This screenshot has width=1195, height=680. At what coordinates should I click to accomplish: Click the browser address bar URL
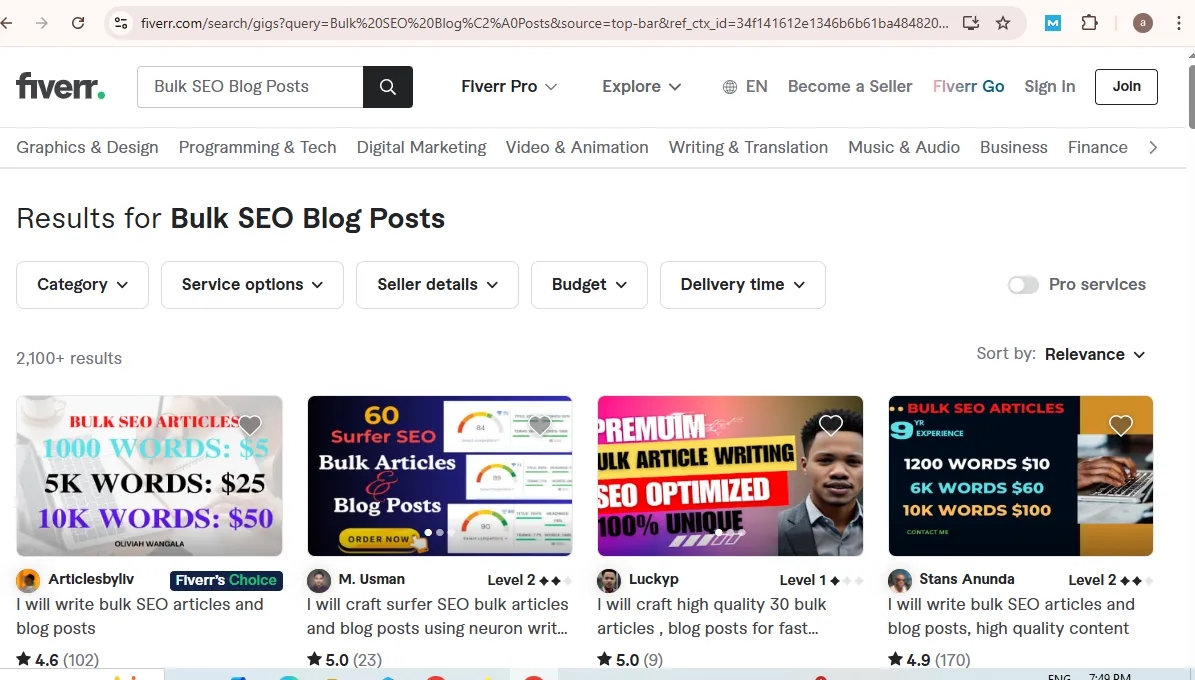544,23
